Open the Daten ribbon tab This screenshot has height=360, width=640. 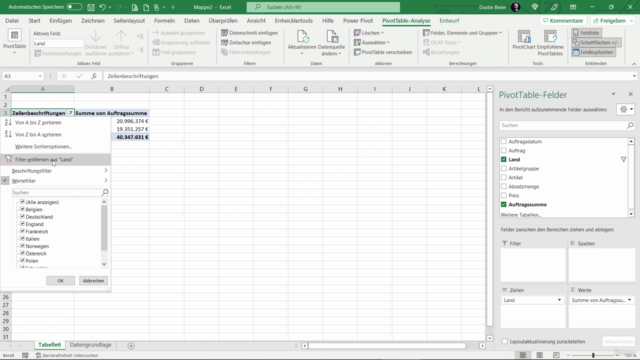[191, 20]
